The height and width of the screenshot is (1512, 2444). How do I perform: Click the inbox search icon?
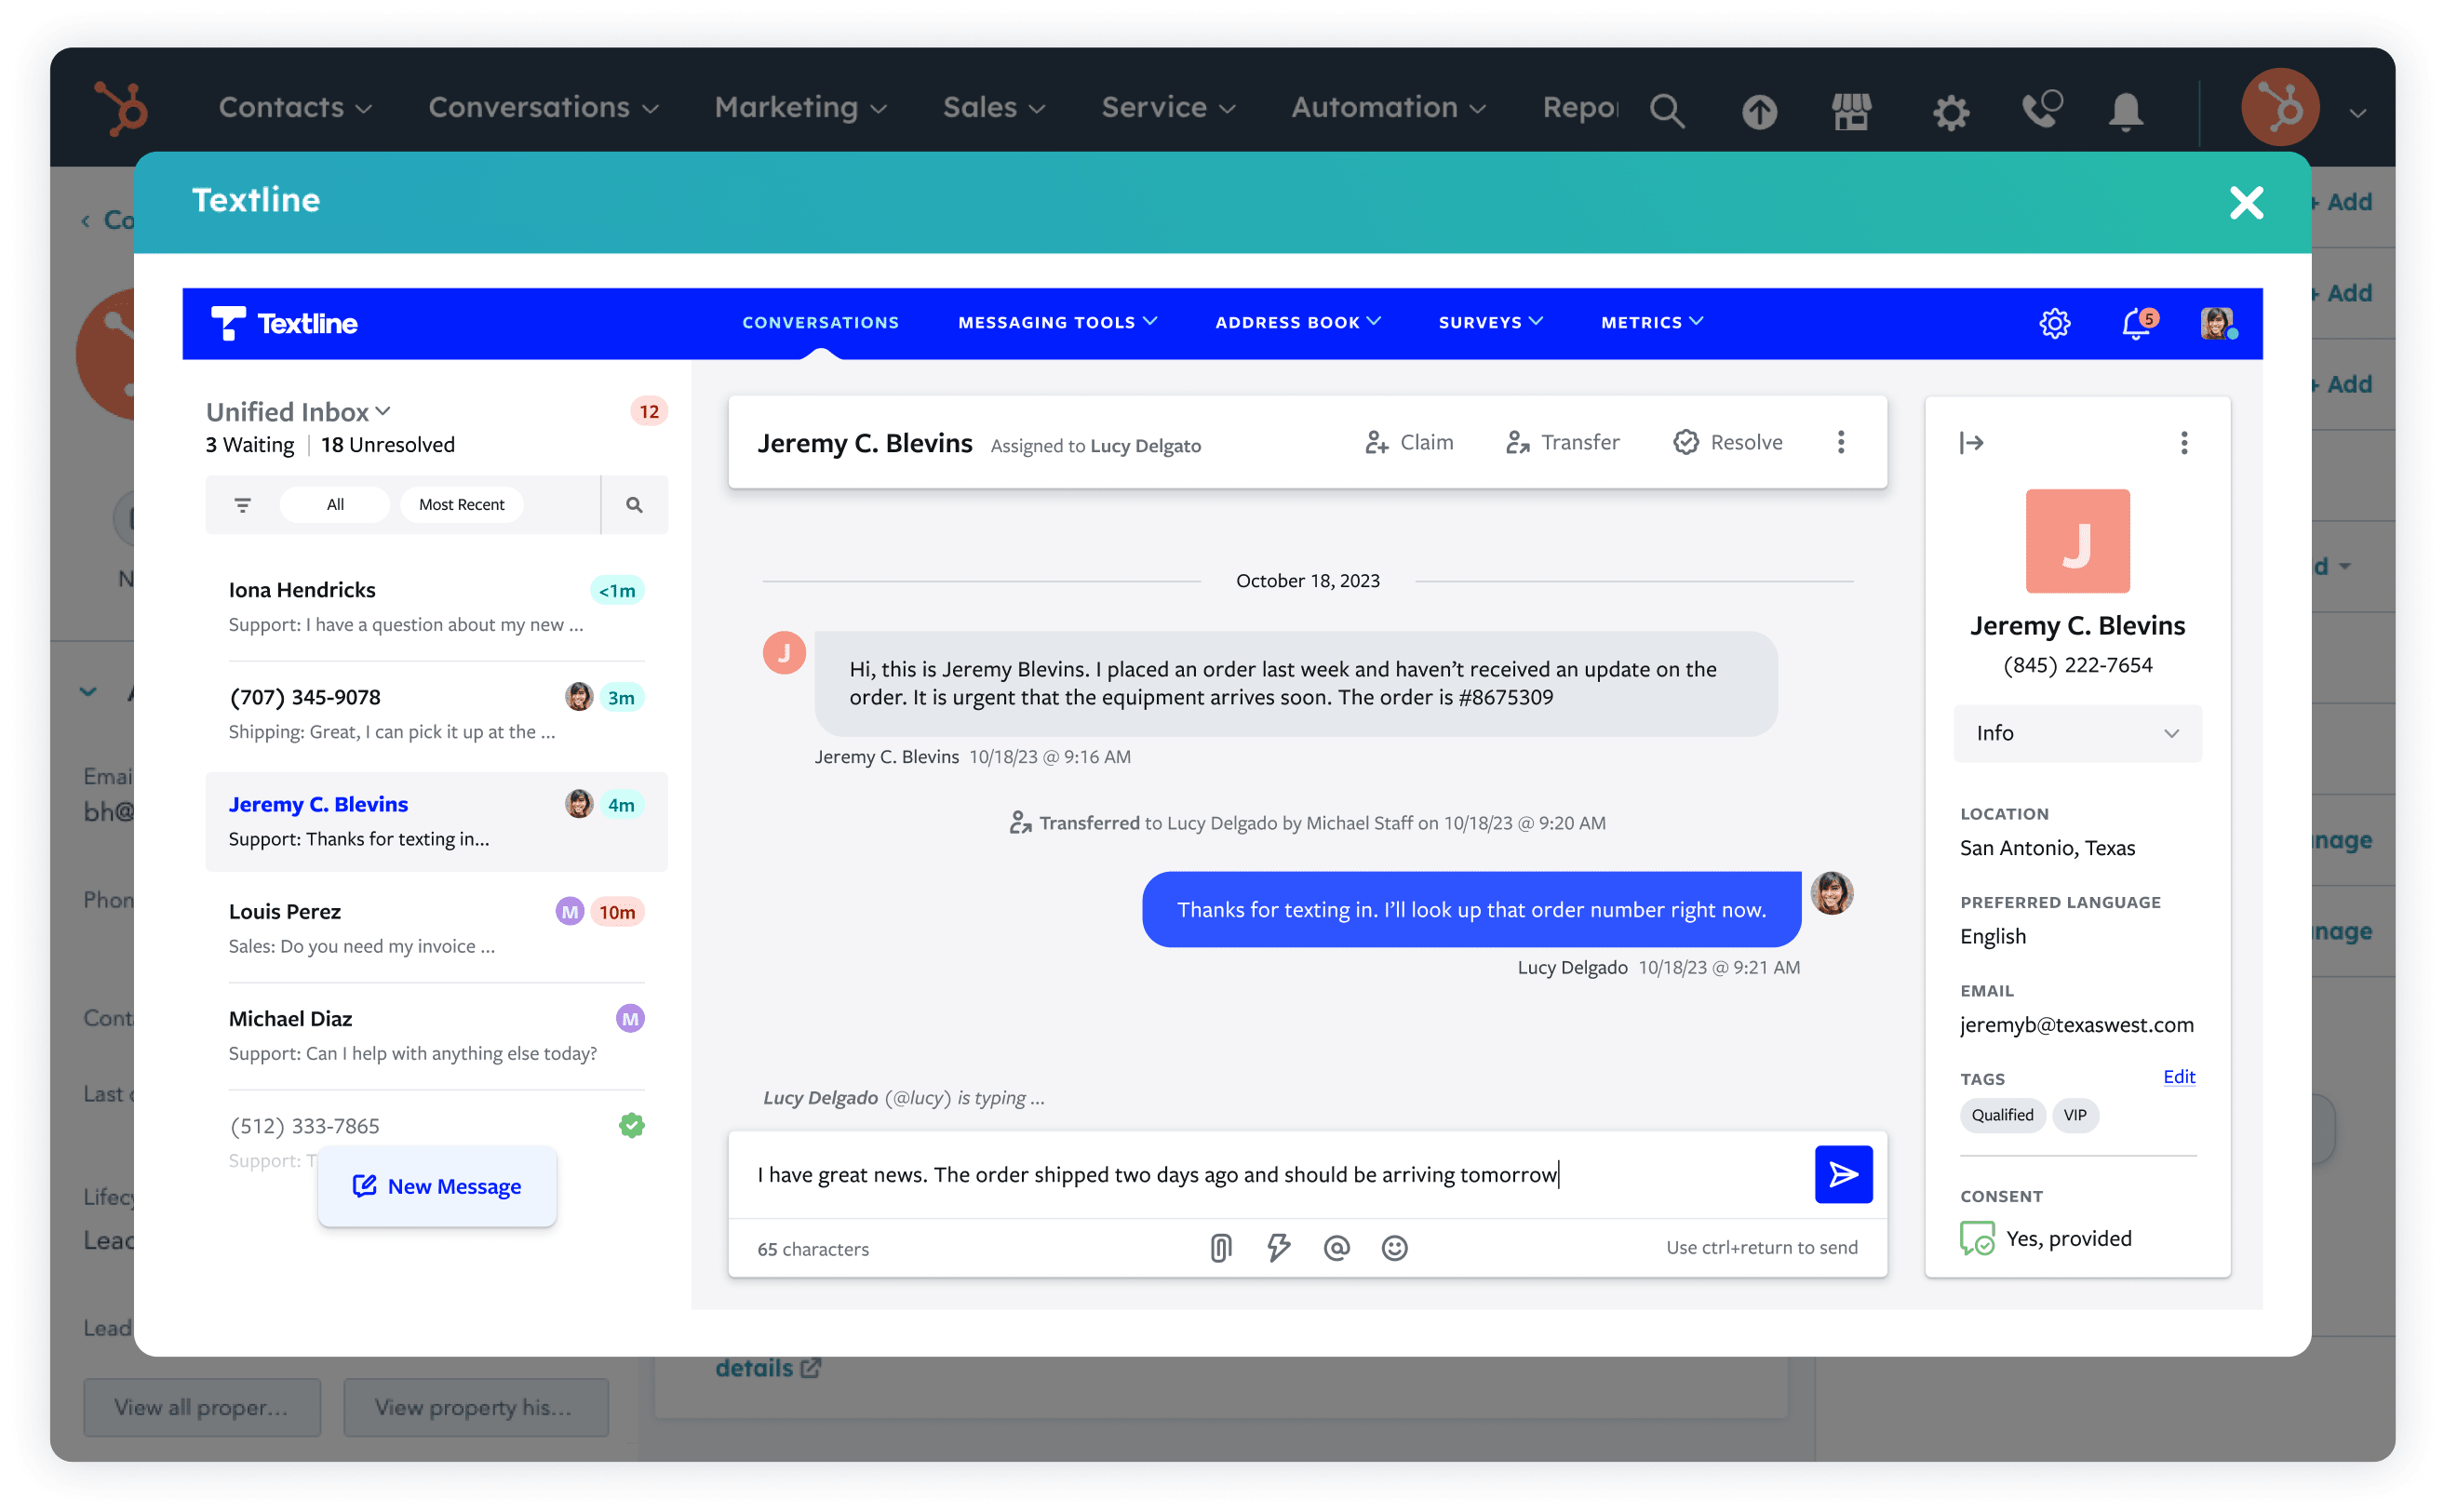[634, 505]
